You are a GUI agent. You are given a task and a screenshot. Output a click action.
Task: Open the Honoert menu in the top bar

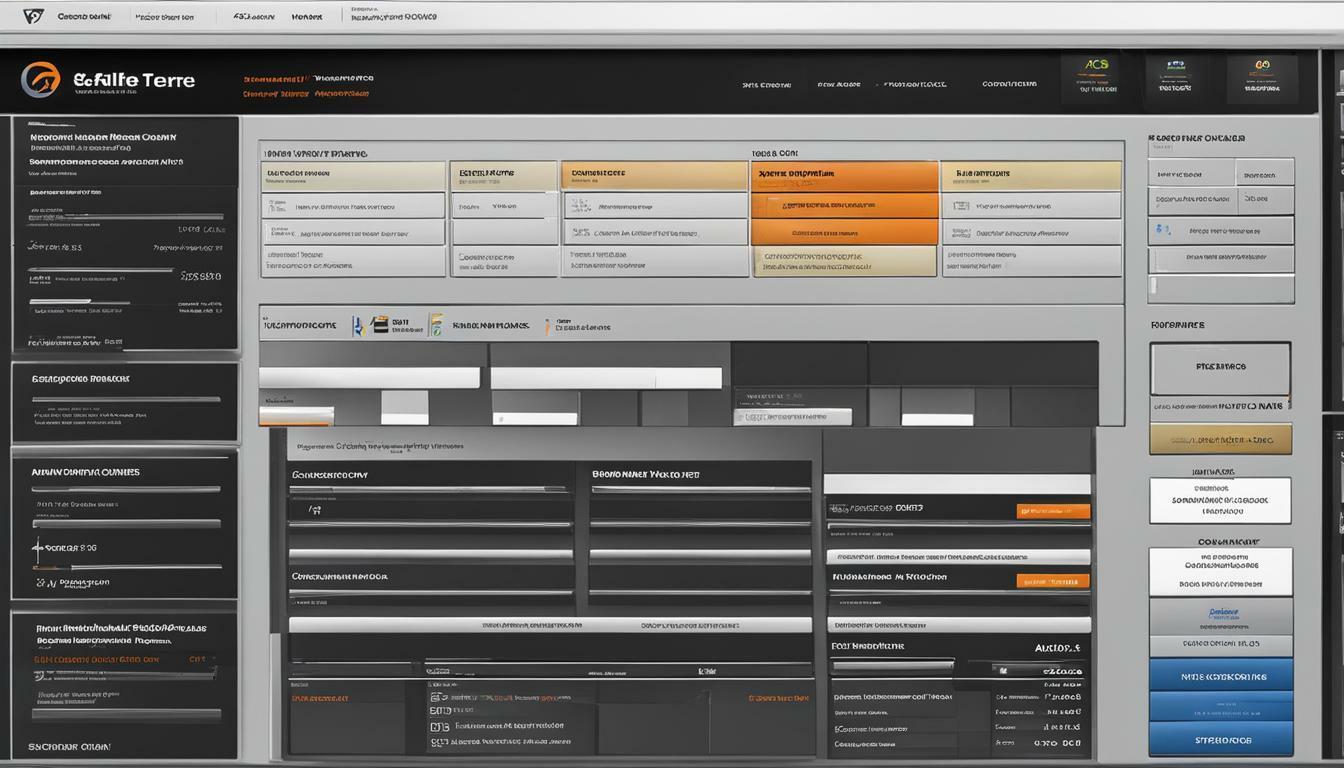pos(306,16)
